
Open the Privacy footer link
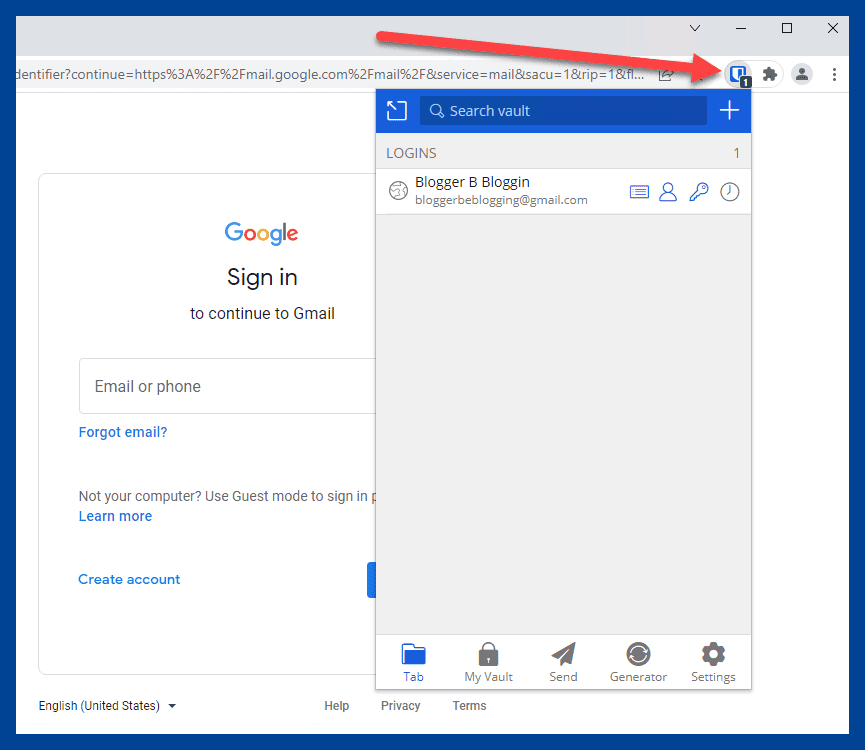click(x=401, y=705)
